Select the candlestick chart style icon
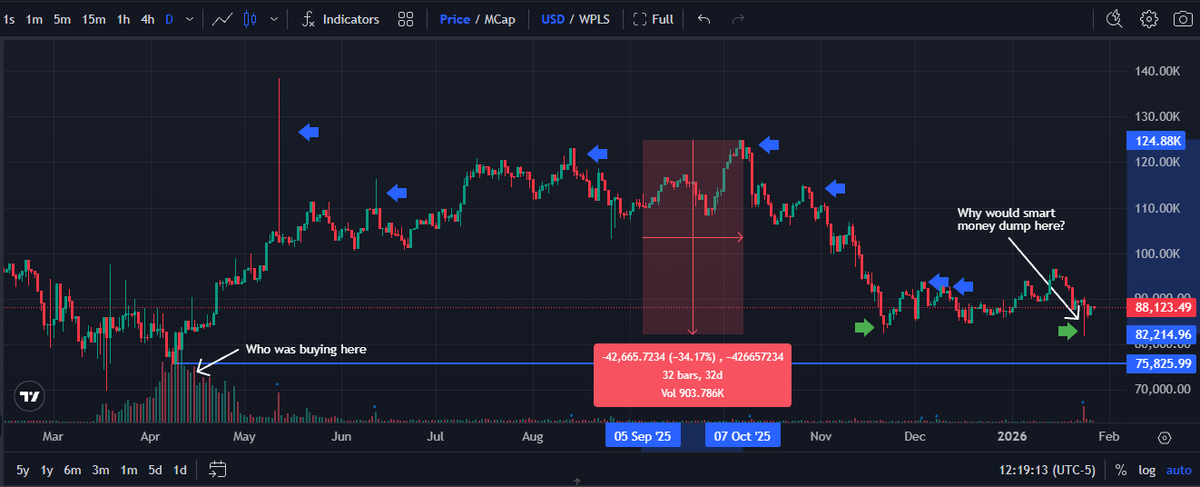1200x487 pixels. pos(250,19)
